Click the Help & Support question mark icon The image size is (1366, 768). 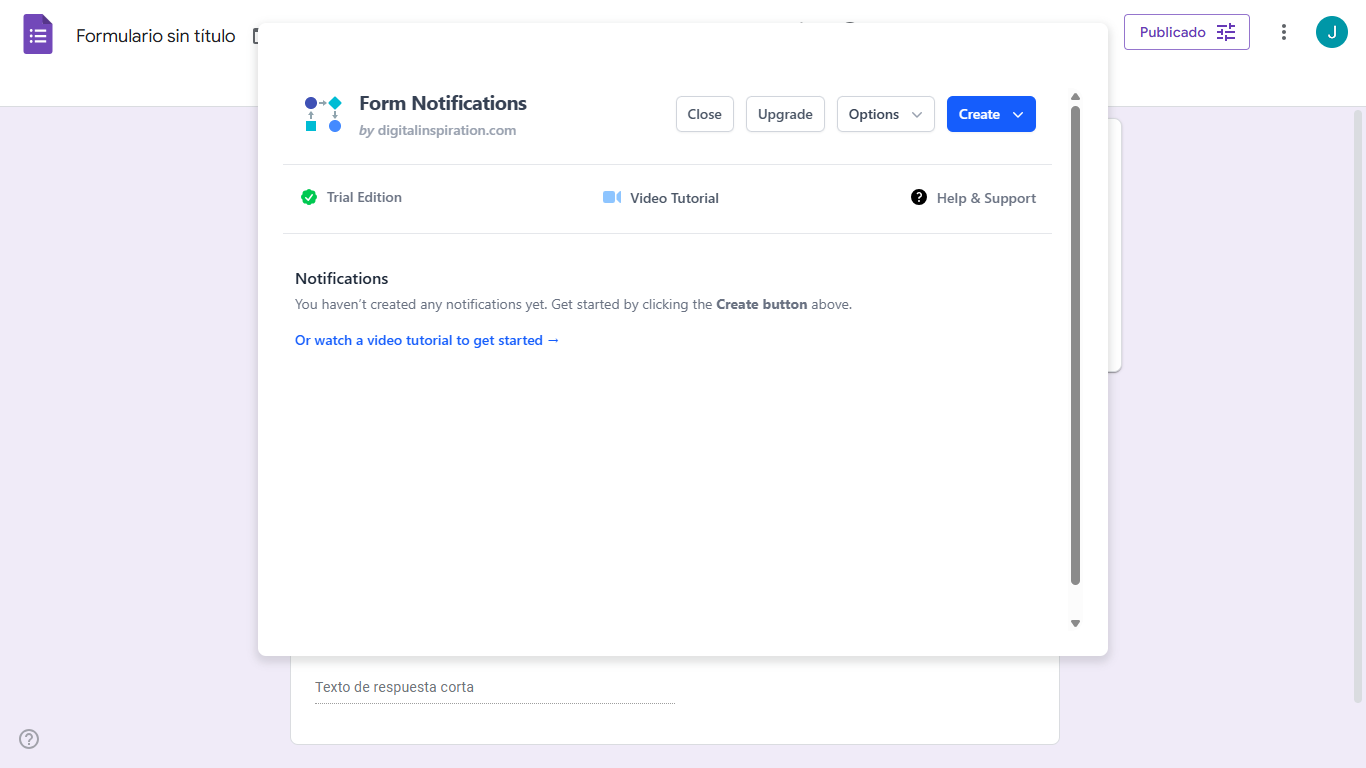(x=919, y=197)
